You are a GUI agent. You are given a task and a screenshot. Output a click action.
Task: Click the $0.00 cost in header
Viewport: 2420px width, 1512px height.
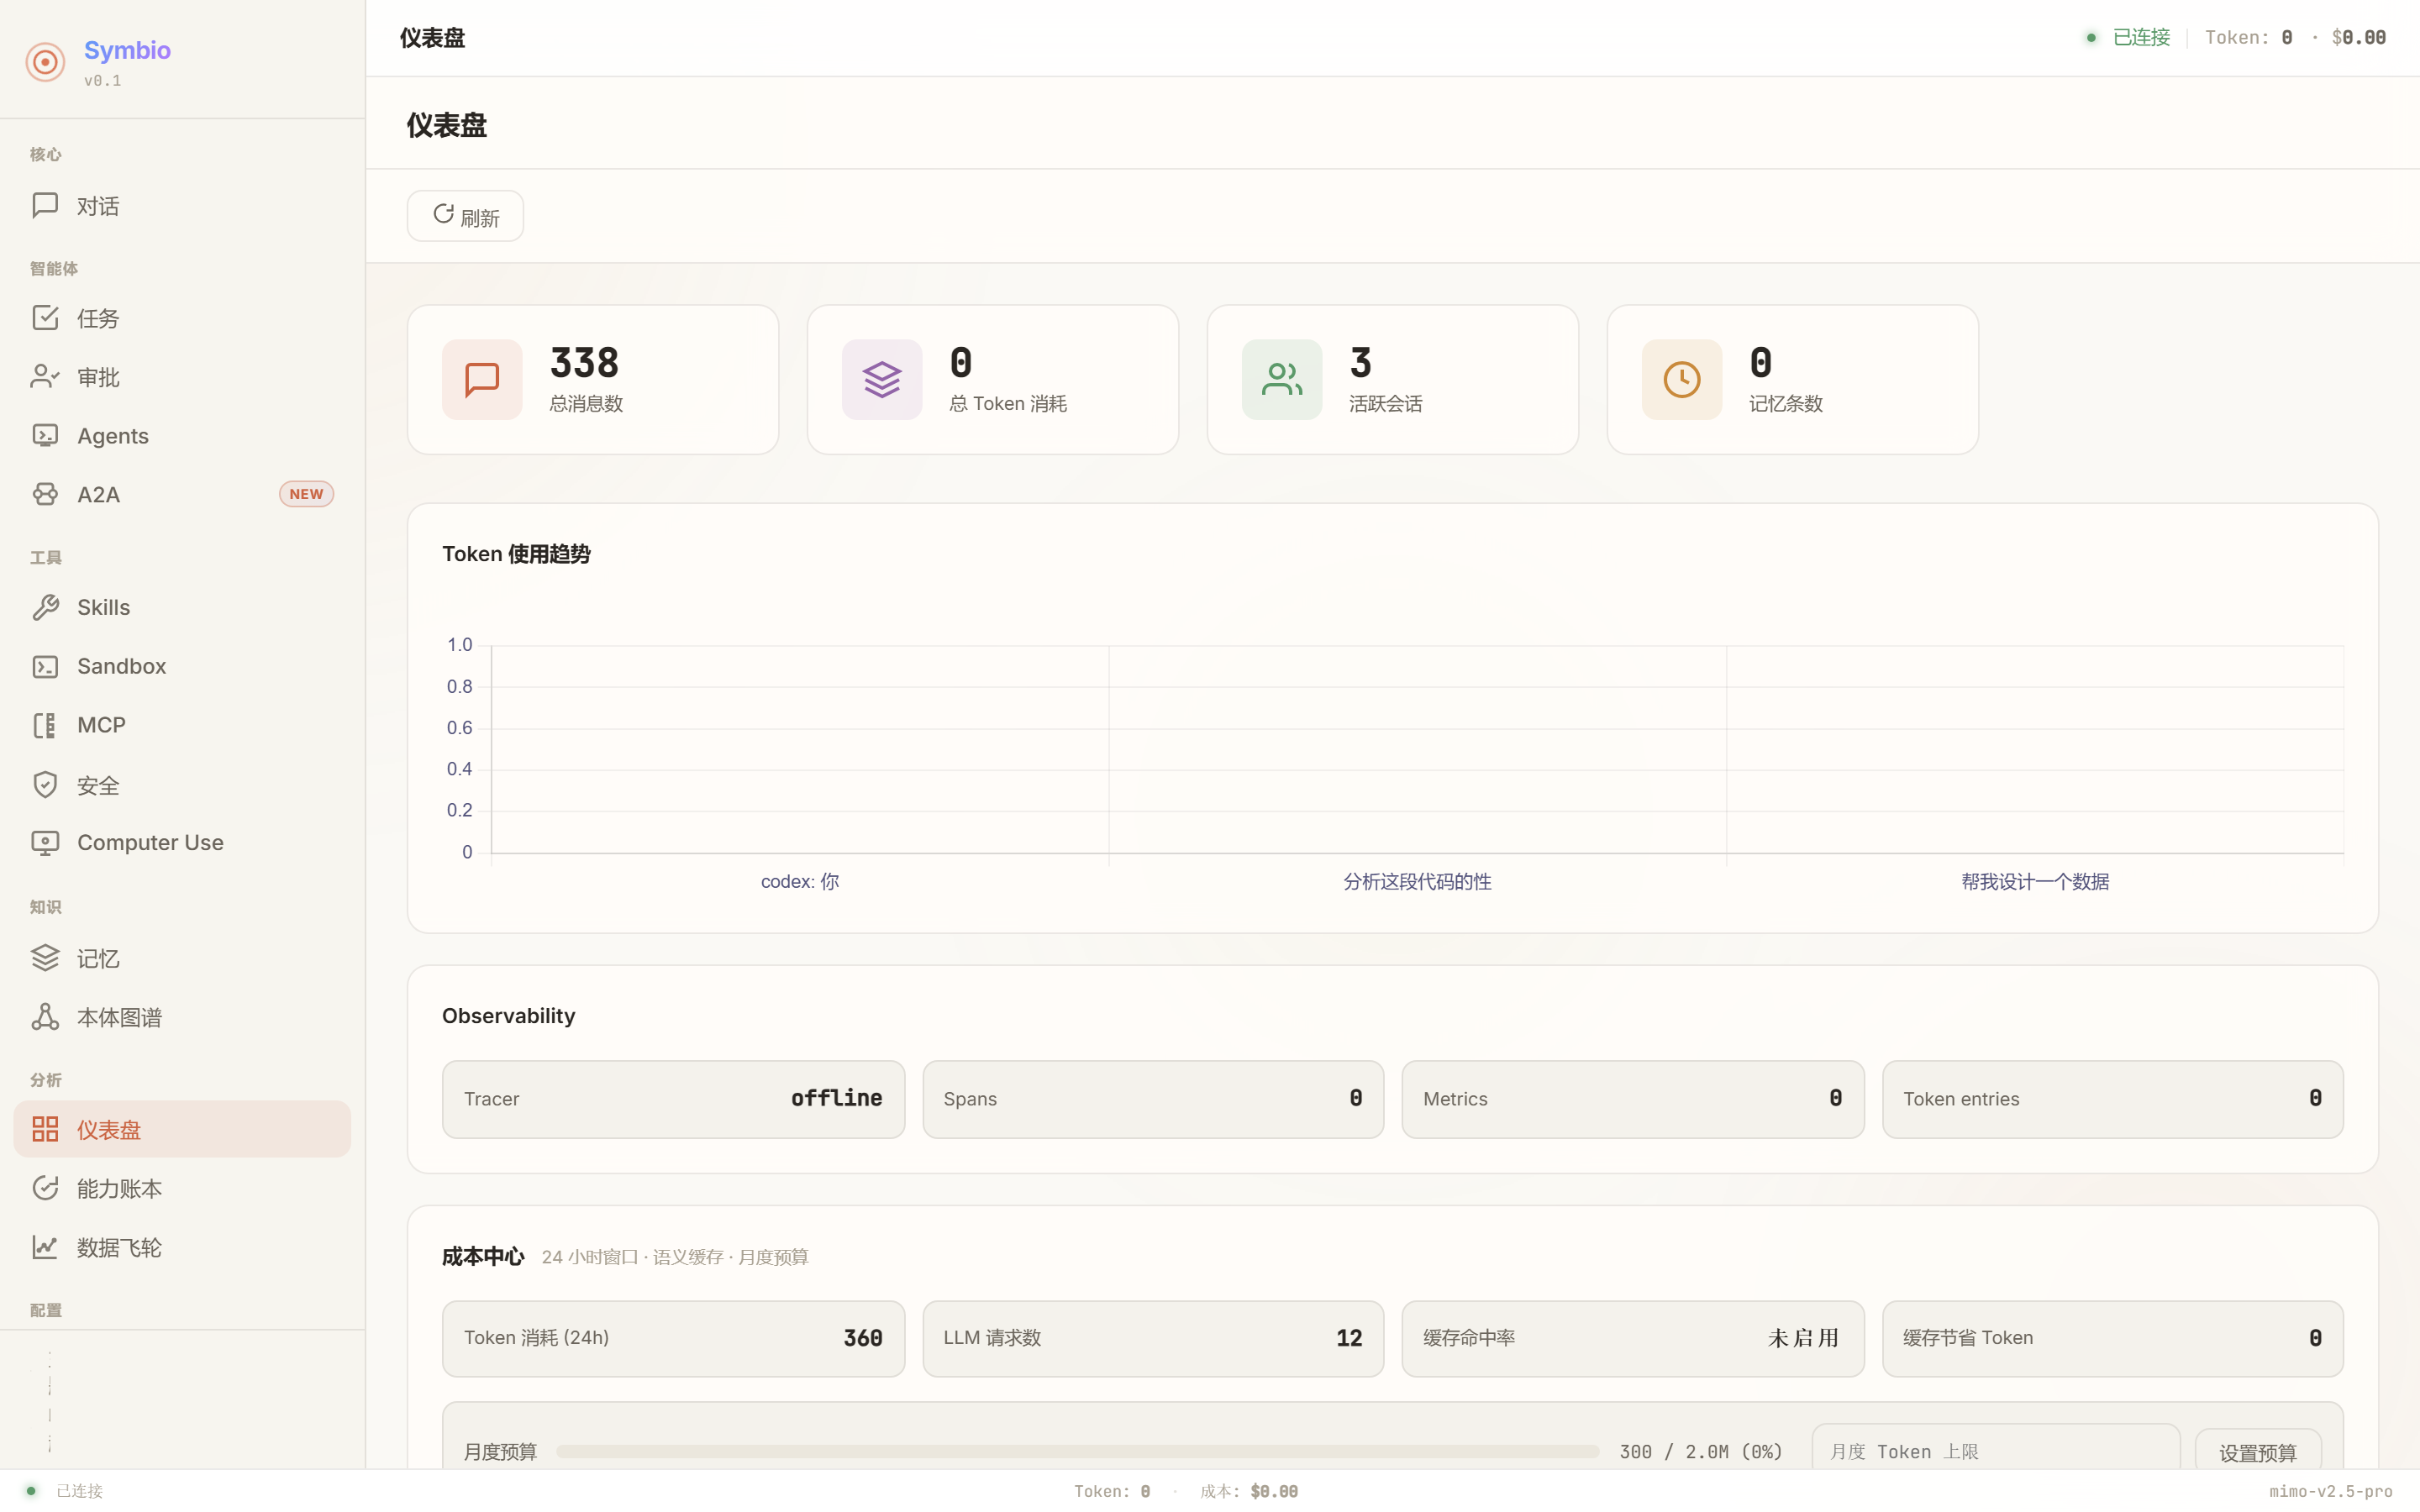point(2359,38)
